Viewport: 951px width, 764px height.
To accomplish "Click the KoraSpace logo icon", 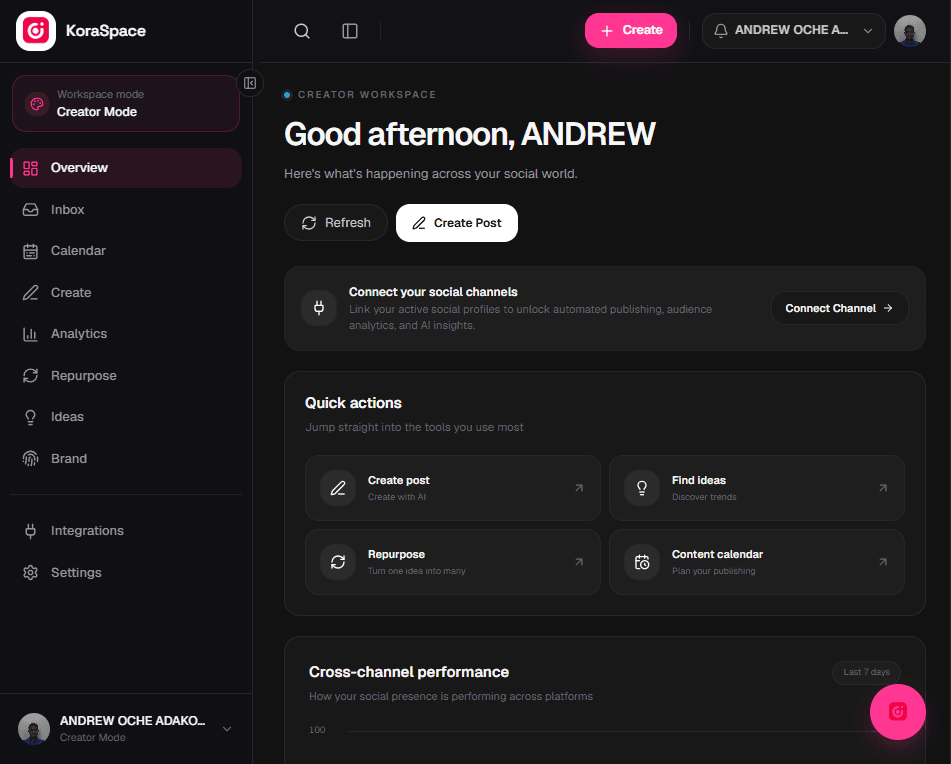I will 36,31.
